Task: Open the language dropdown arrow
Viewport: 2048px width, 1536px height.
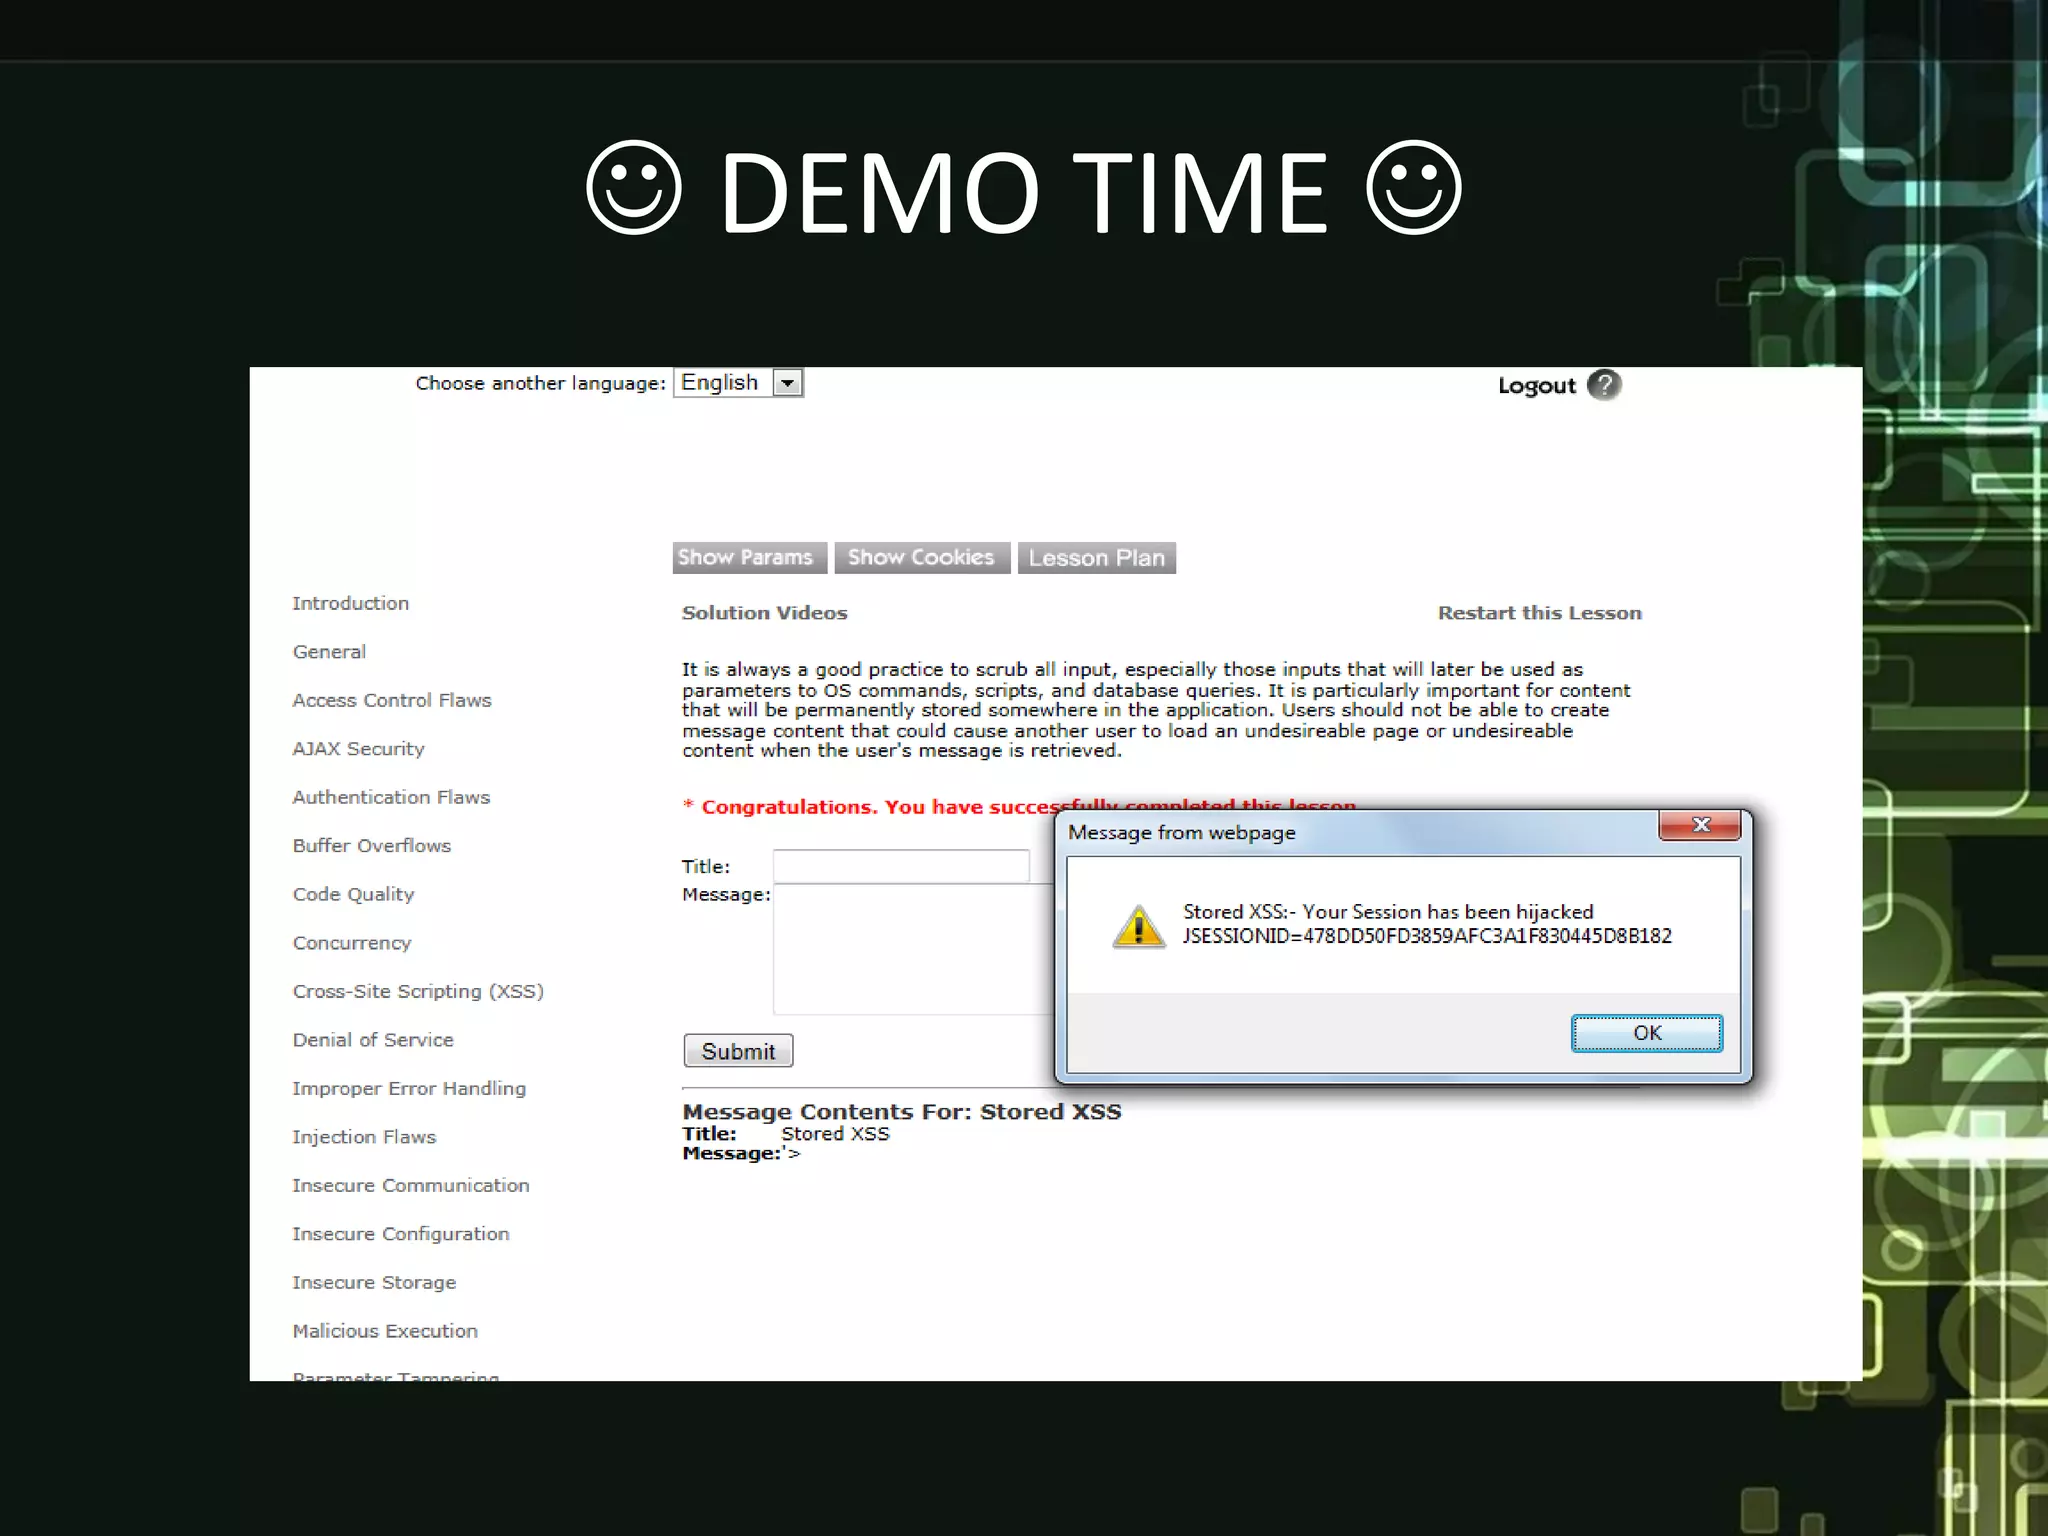Action: (788, 383)
